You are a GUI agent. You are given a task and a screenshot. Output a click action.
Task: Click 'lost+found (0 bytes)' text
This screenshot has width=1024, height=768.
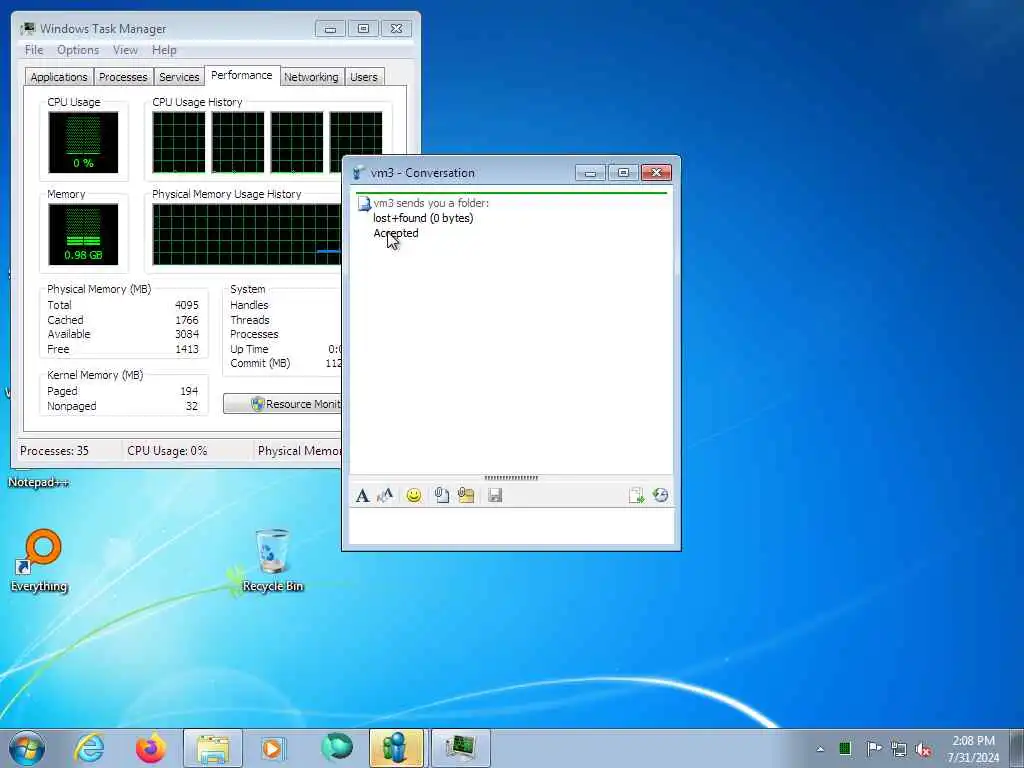423,218
